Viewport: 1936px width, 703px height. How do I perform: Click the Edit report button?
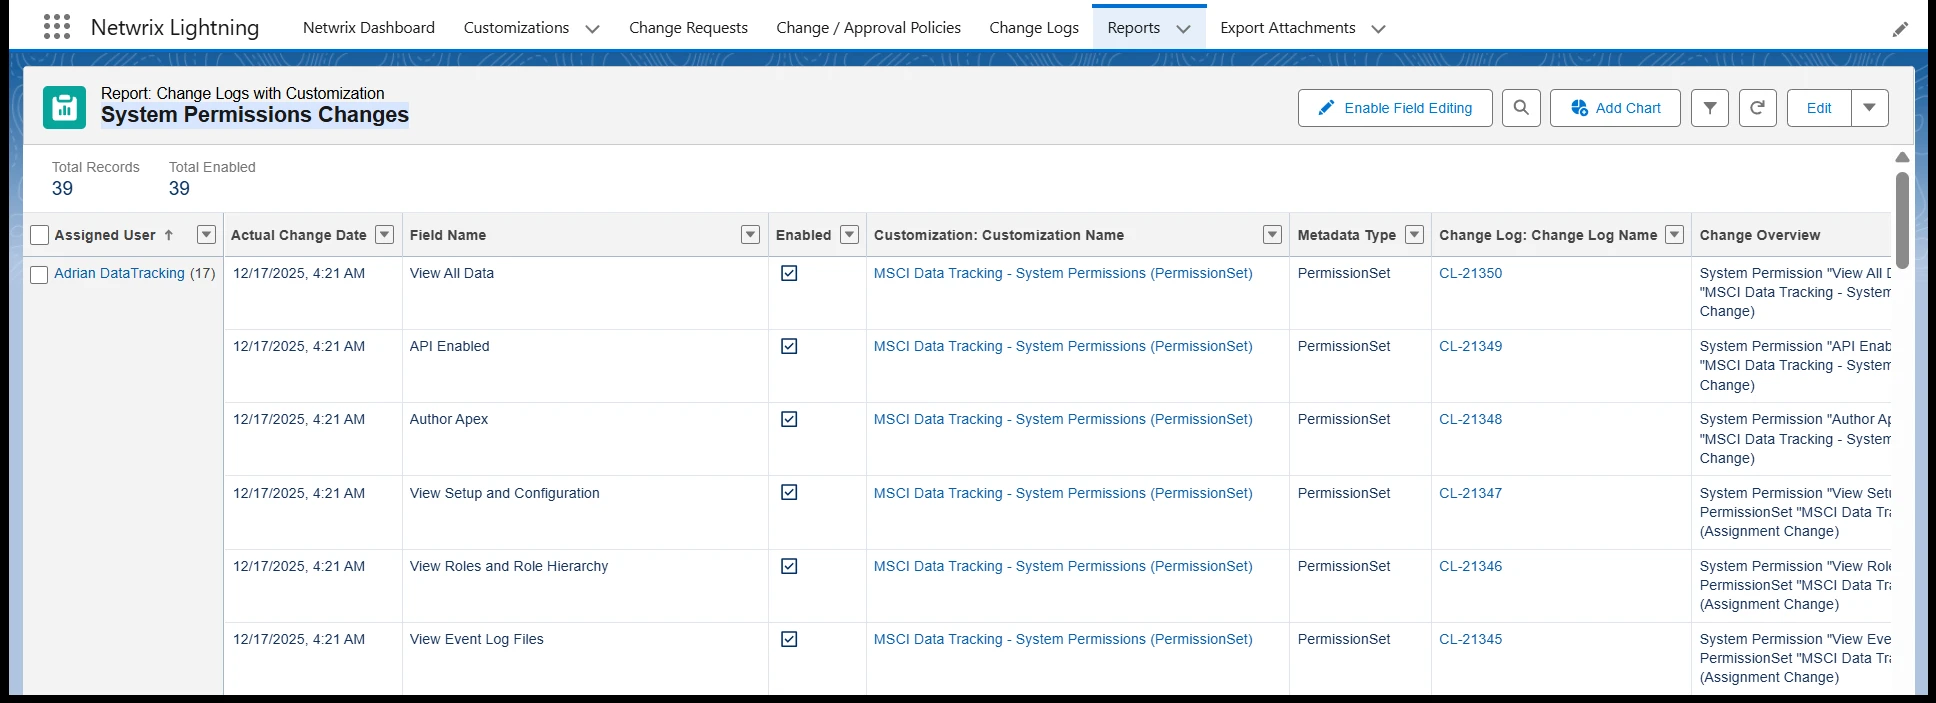coord(1819,108)
